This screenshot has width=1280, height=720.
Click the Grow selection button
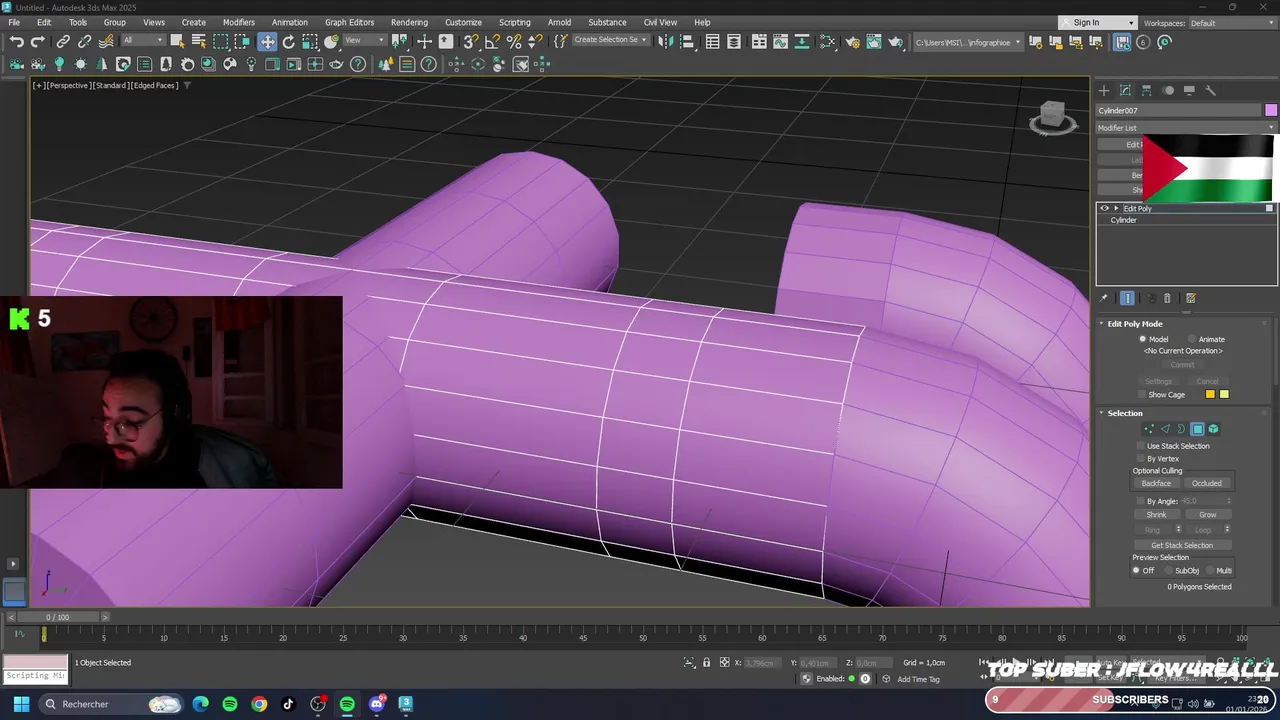[x=1207, y=514]
